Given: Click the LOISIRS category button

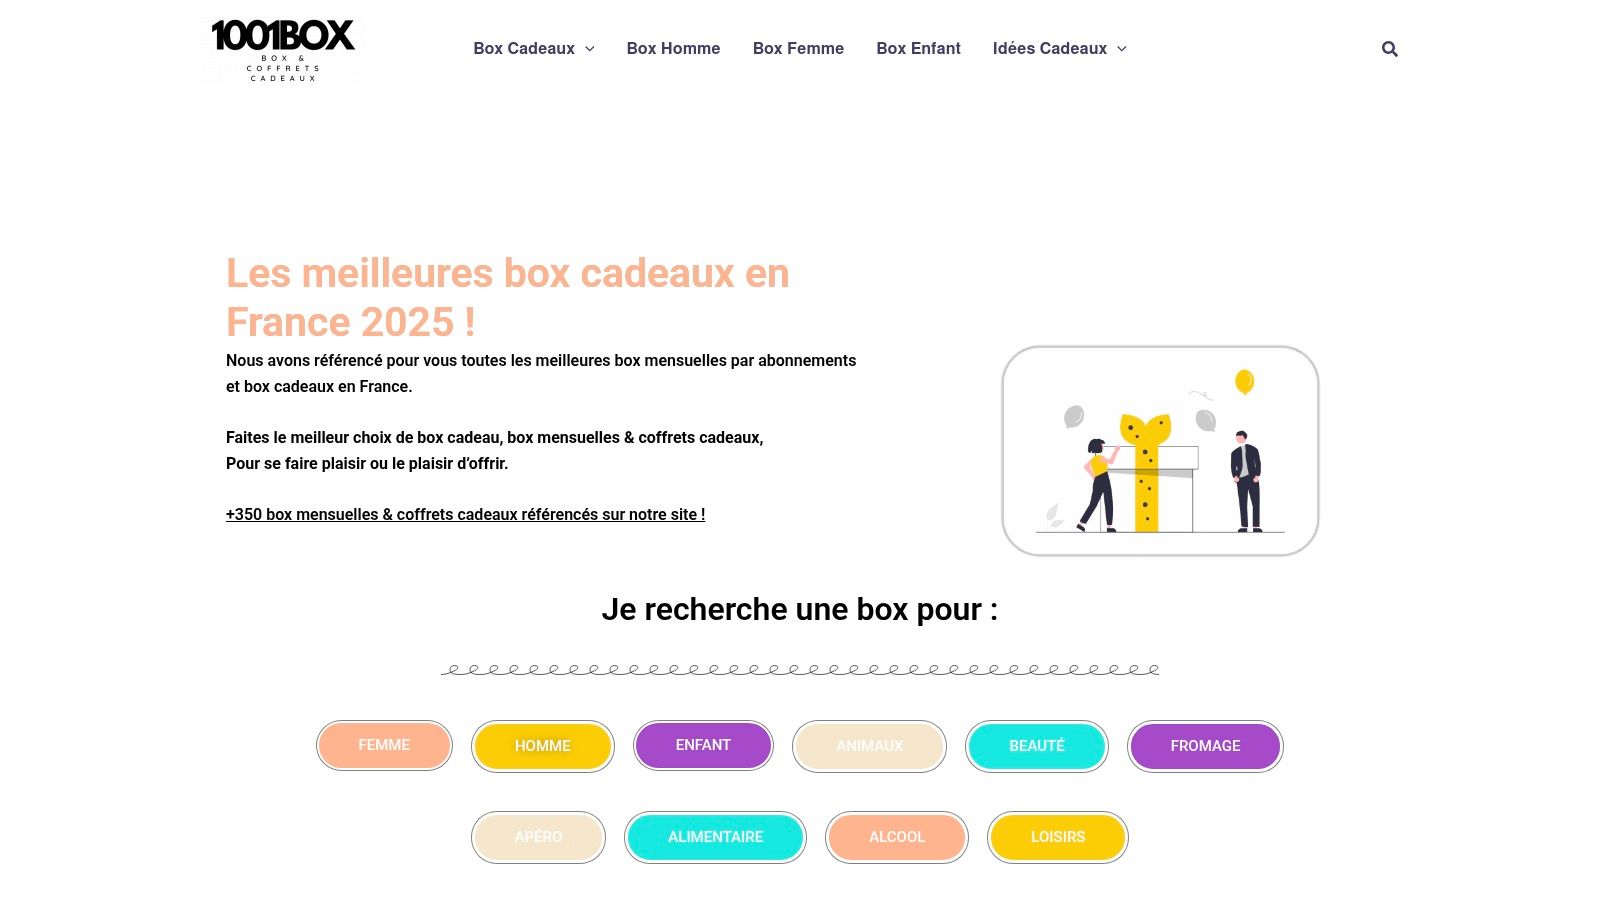Looking at the screenshot, I should (1058, 837).
